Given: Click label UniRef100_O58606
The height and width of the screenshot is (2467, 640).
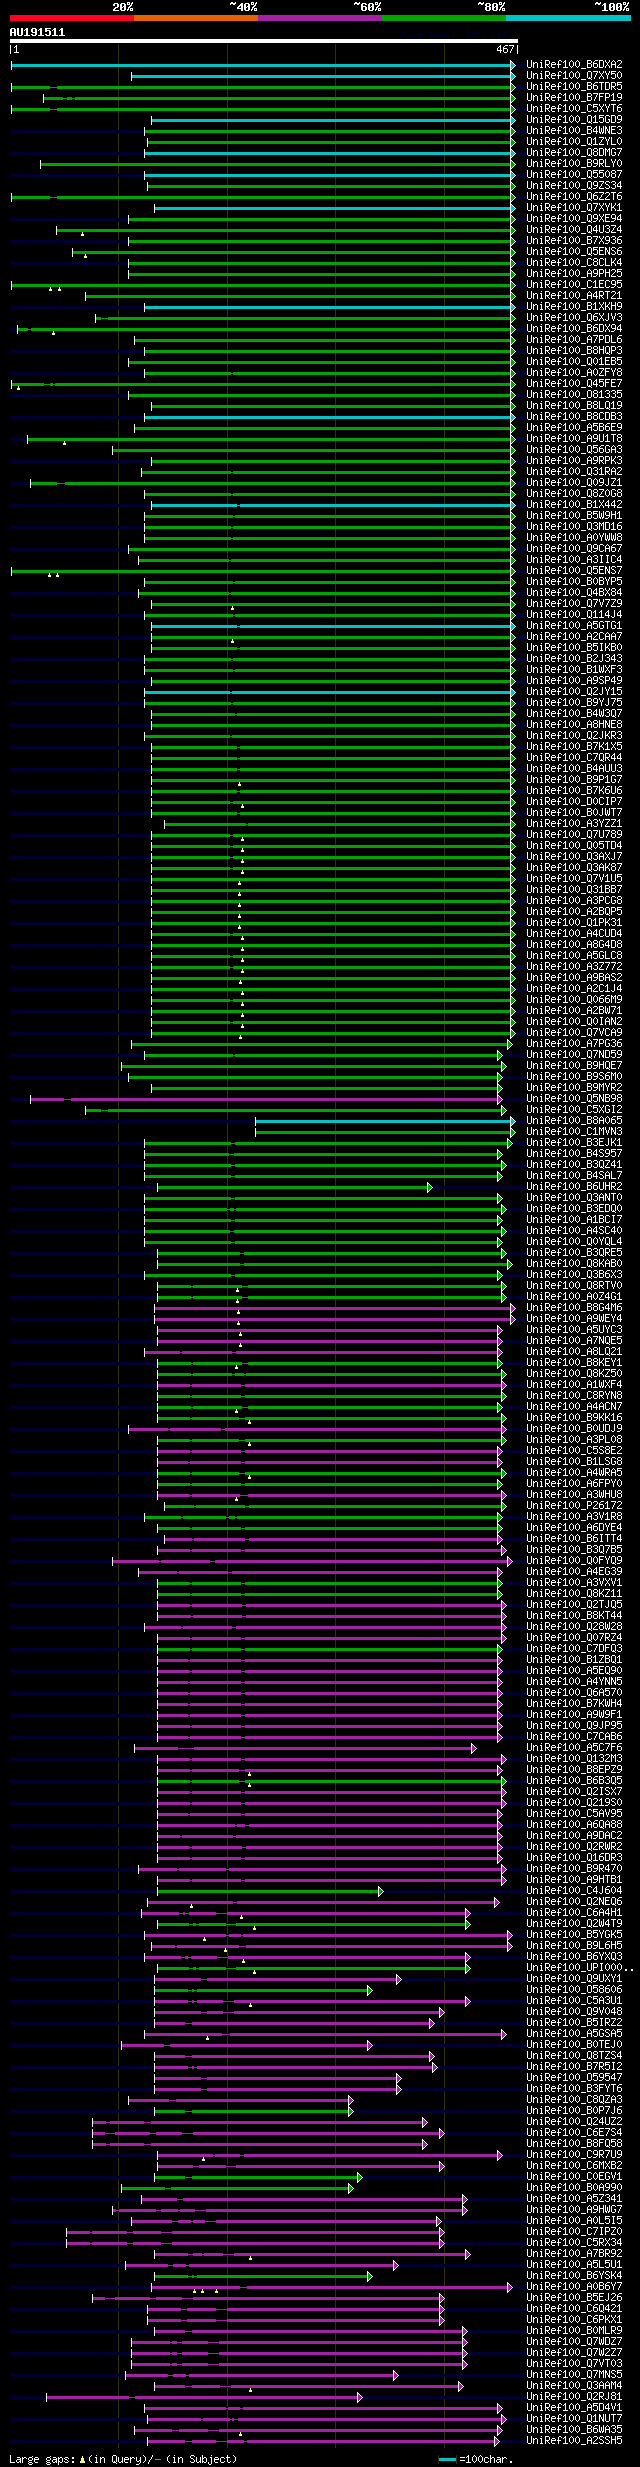Looking at the screenshot, I should click(574, 1990).
